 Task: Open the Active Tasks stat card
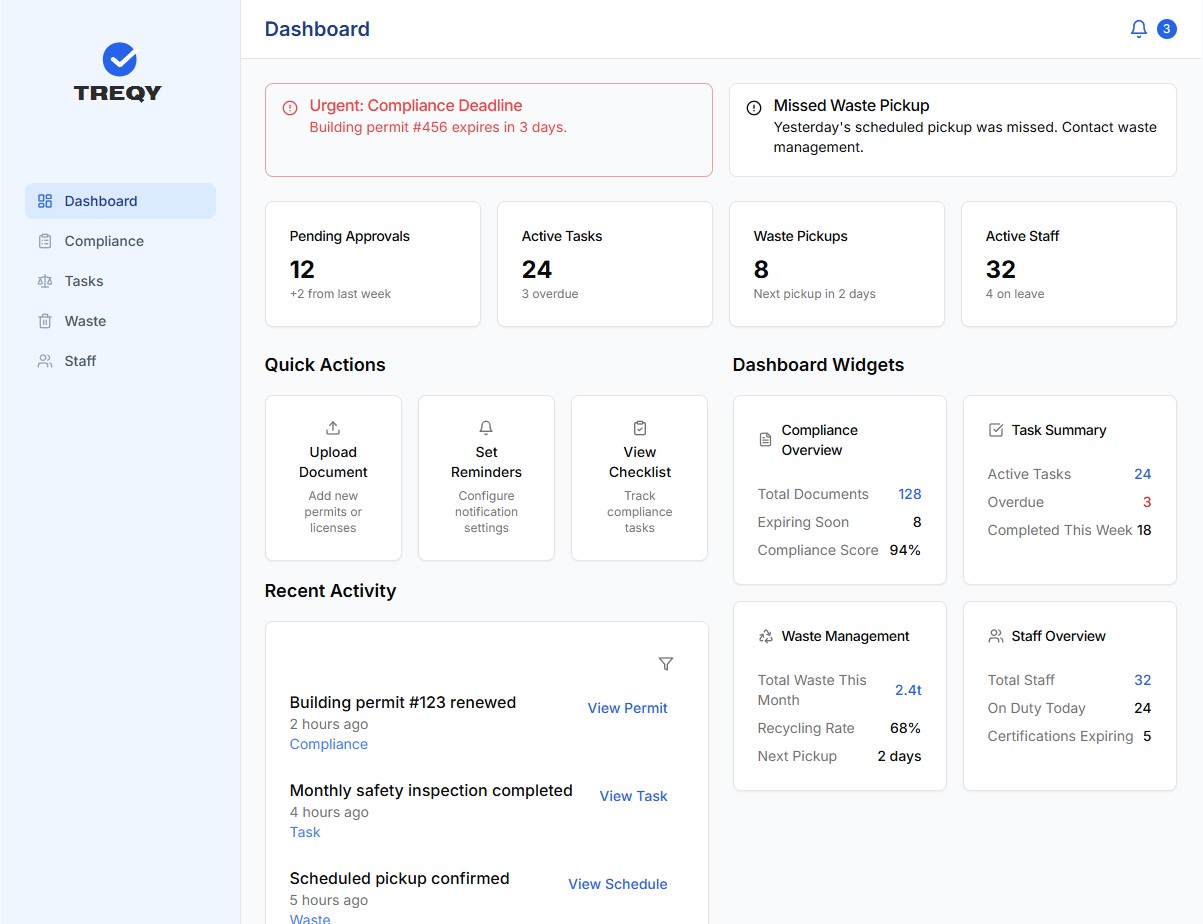[x=605, y=264]
